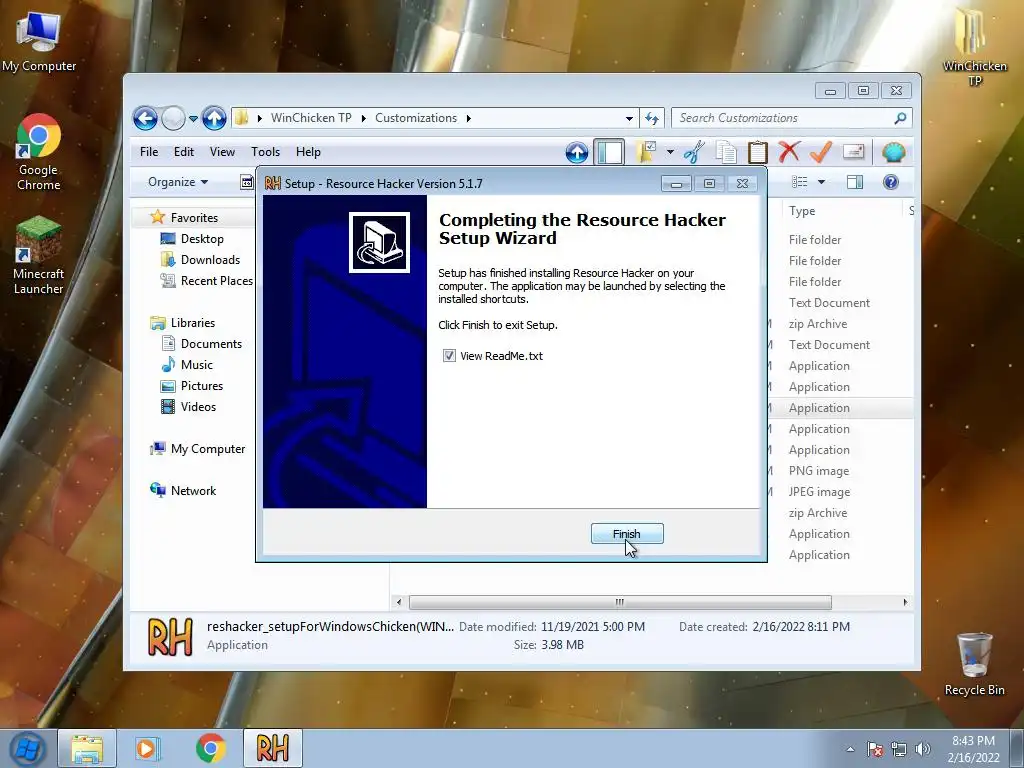This screenshot has width=1024, height=768.
Task: Click the Up folder button beside address bar
Action: pos(214,118)
